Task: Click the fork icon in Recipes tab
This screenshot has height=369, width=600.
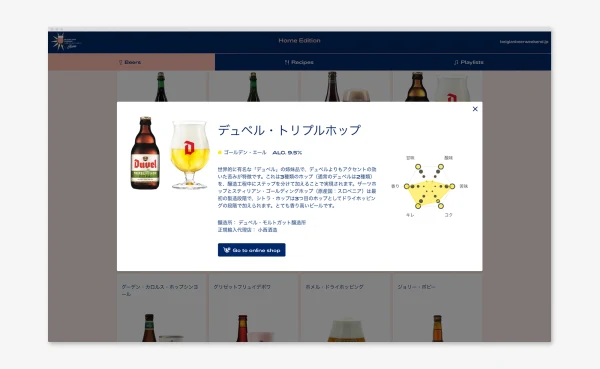Action: click(x=287, y=62)
